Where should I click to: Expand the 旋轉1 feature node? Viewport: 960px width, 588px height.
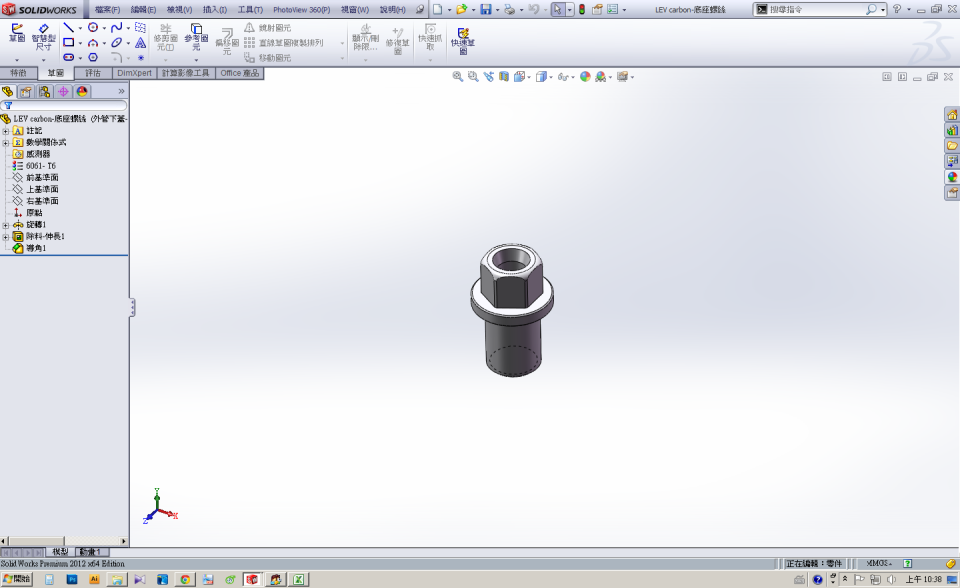6,225
